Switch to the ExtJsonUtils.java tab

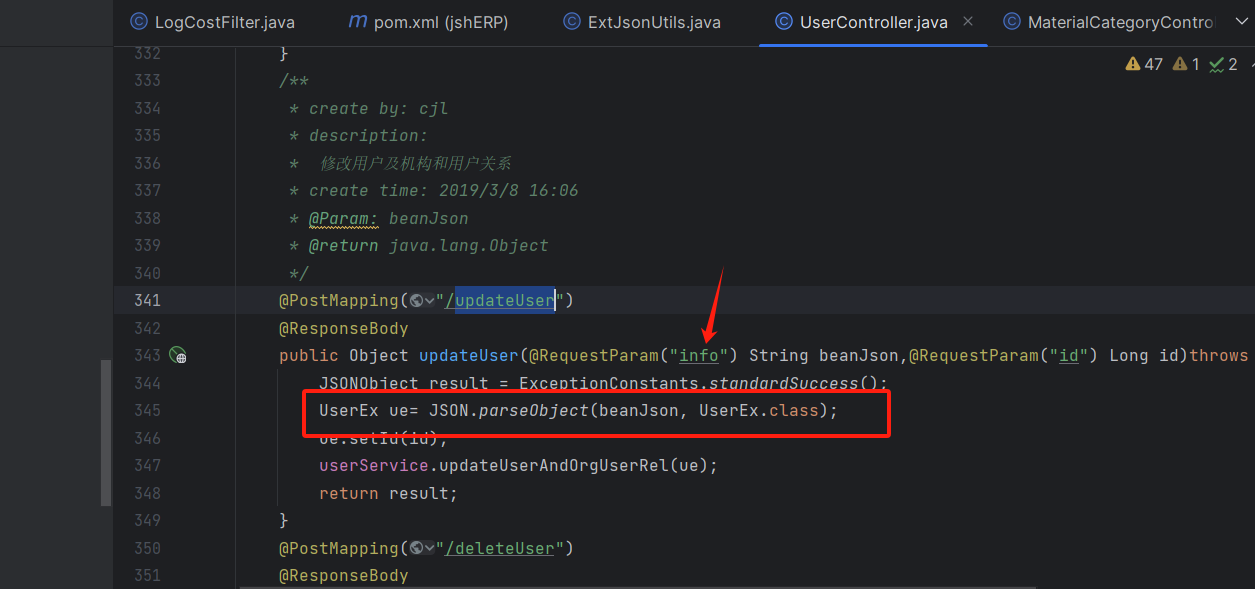(642, 22)
